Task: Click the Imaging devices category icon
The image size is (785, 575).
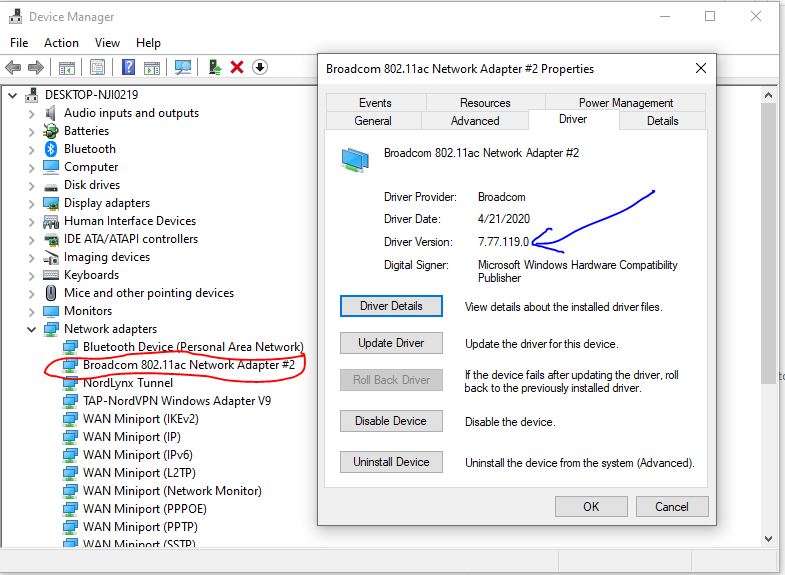Action: pos(51,257)
